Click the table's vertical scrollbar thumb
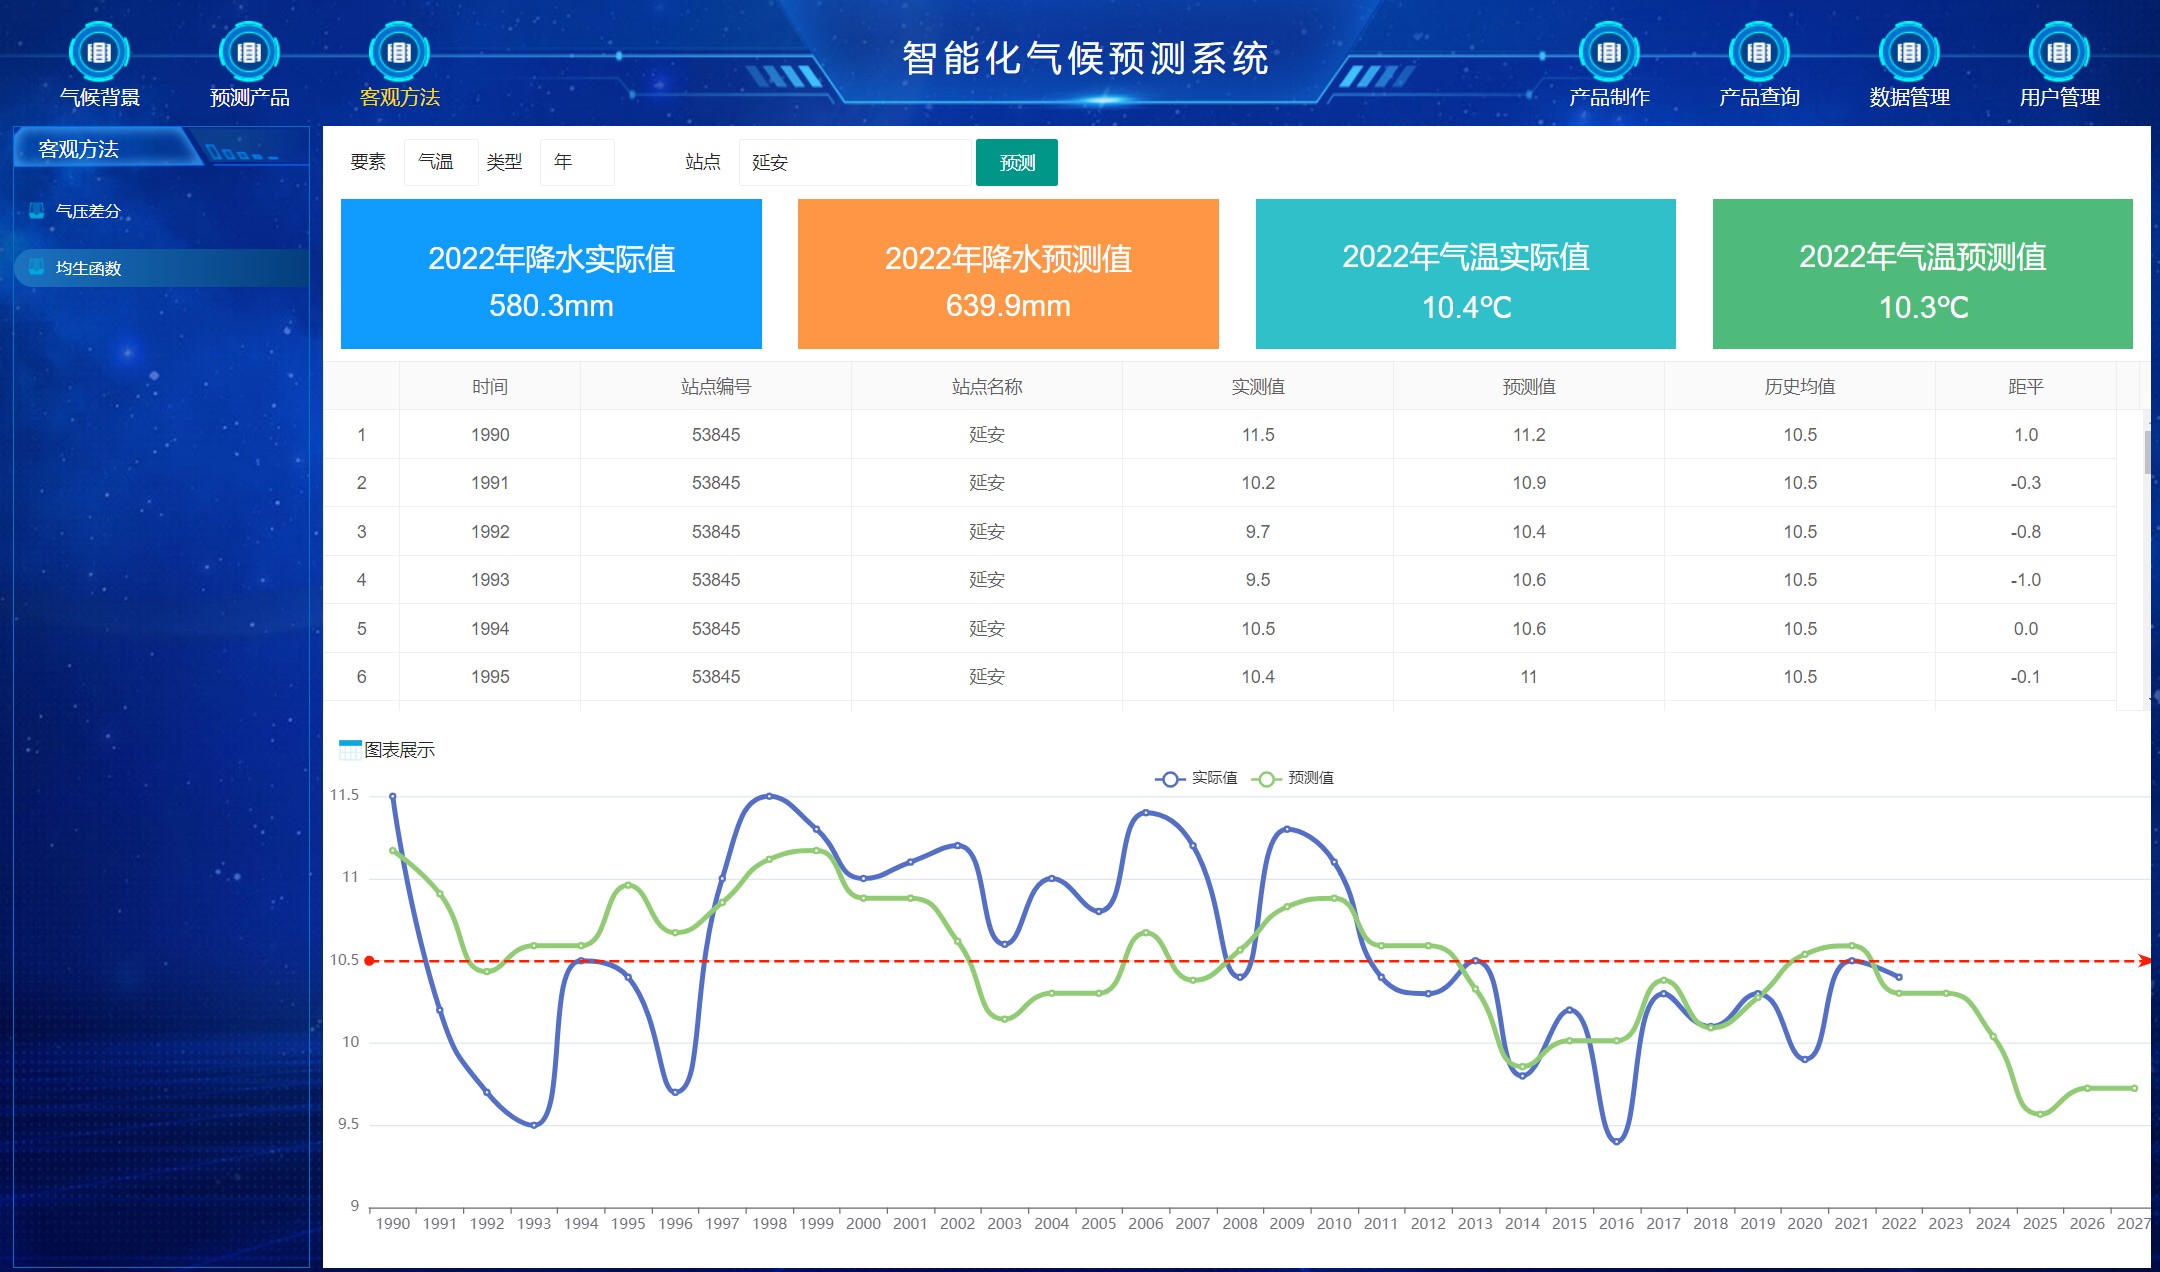The width and height of the screenshot is (2160, 1272). [x=2147, y=452]
